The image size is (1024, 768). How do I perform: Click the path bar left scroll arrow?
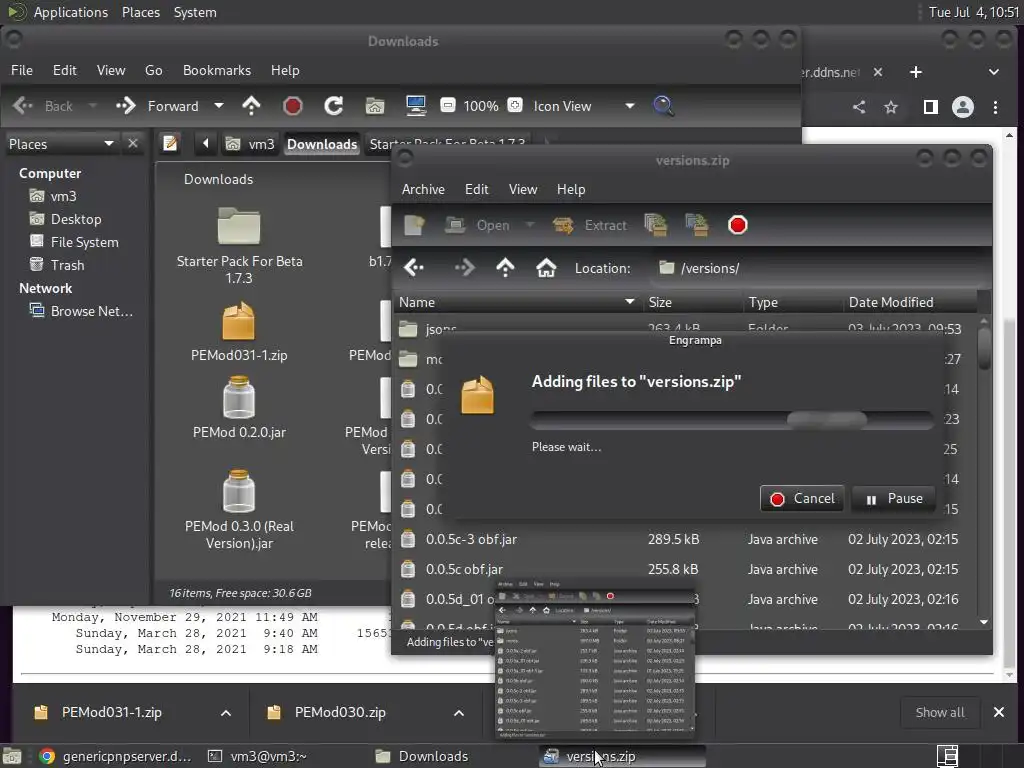206,144
